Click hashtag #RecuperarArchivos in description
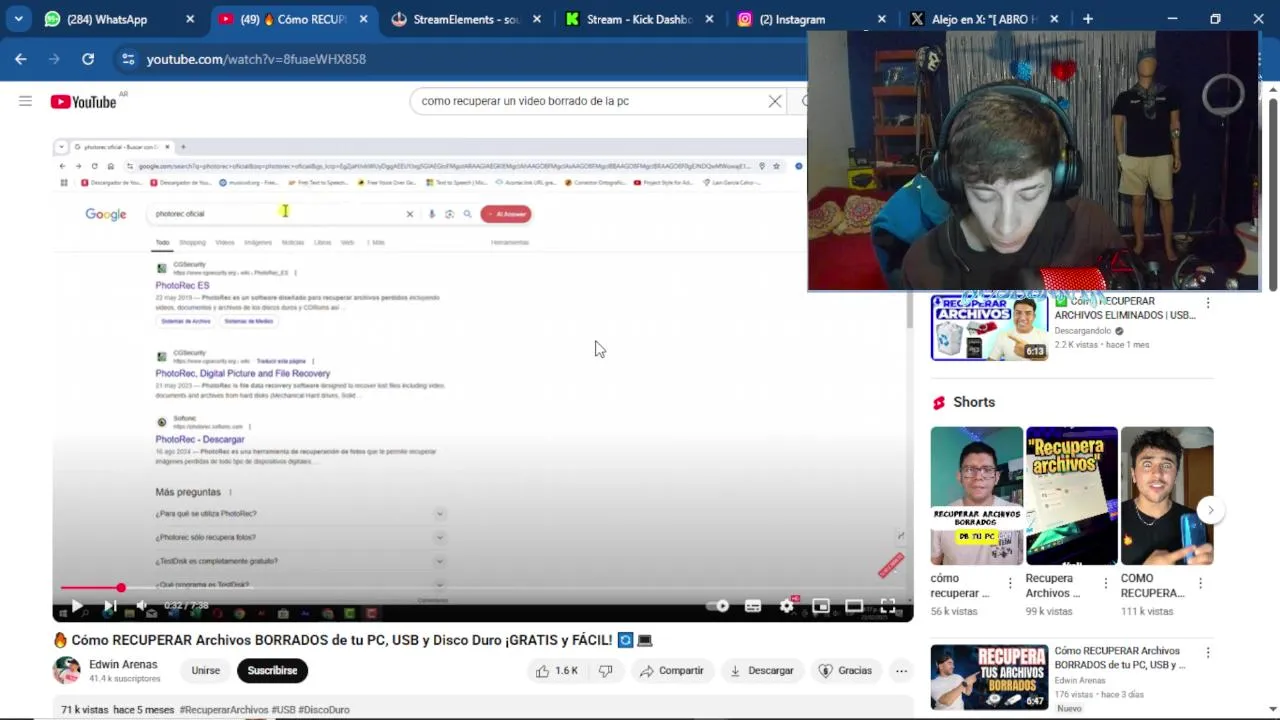 (223, 710)
